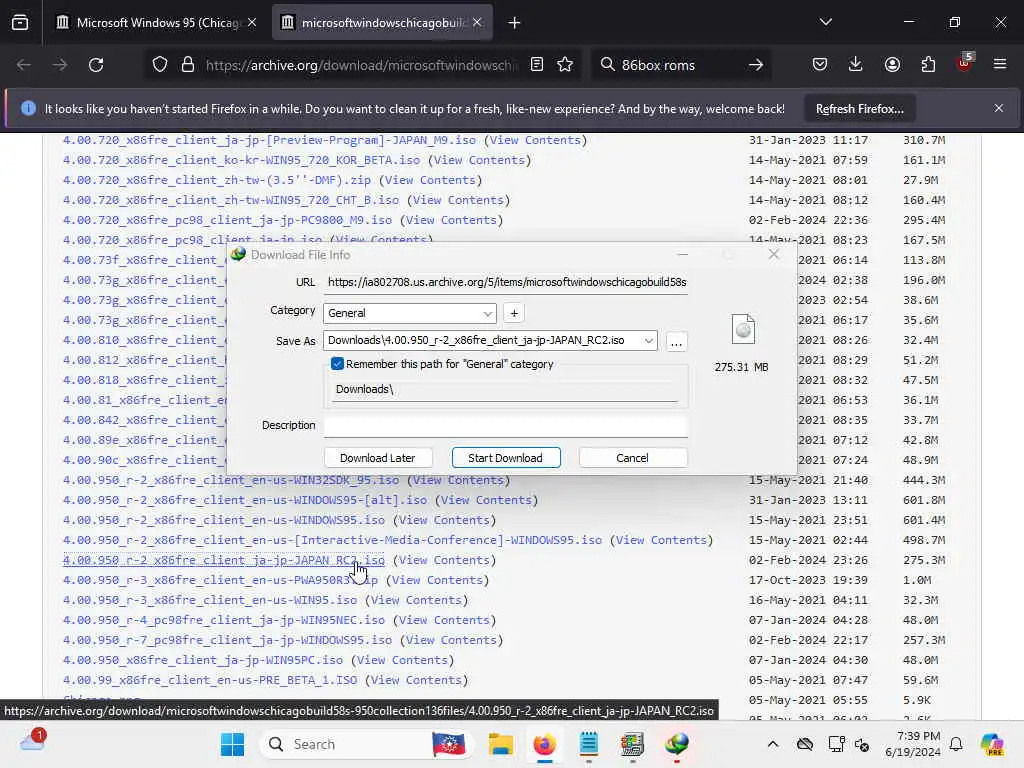Show hidden system tray icons chevron

[x=773, y=744]
